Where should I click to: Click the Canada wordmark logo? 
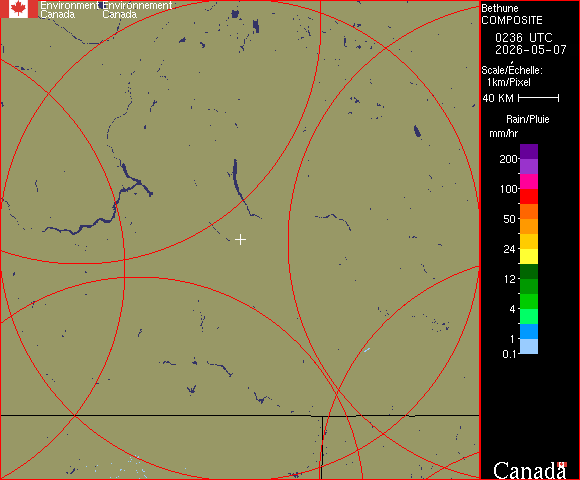(530, 470)
